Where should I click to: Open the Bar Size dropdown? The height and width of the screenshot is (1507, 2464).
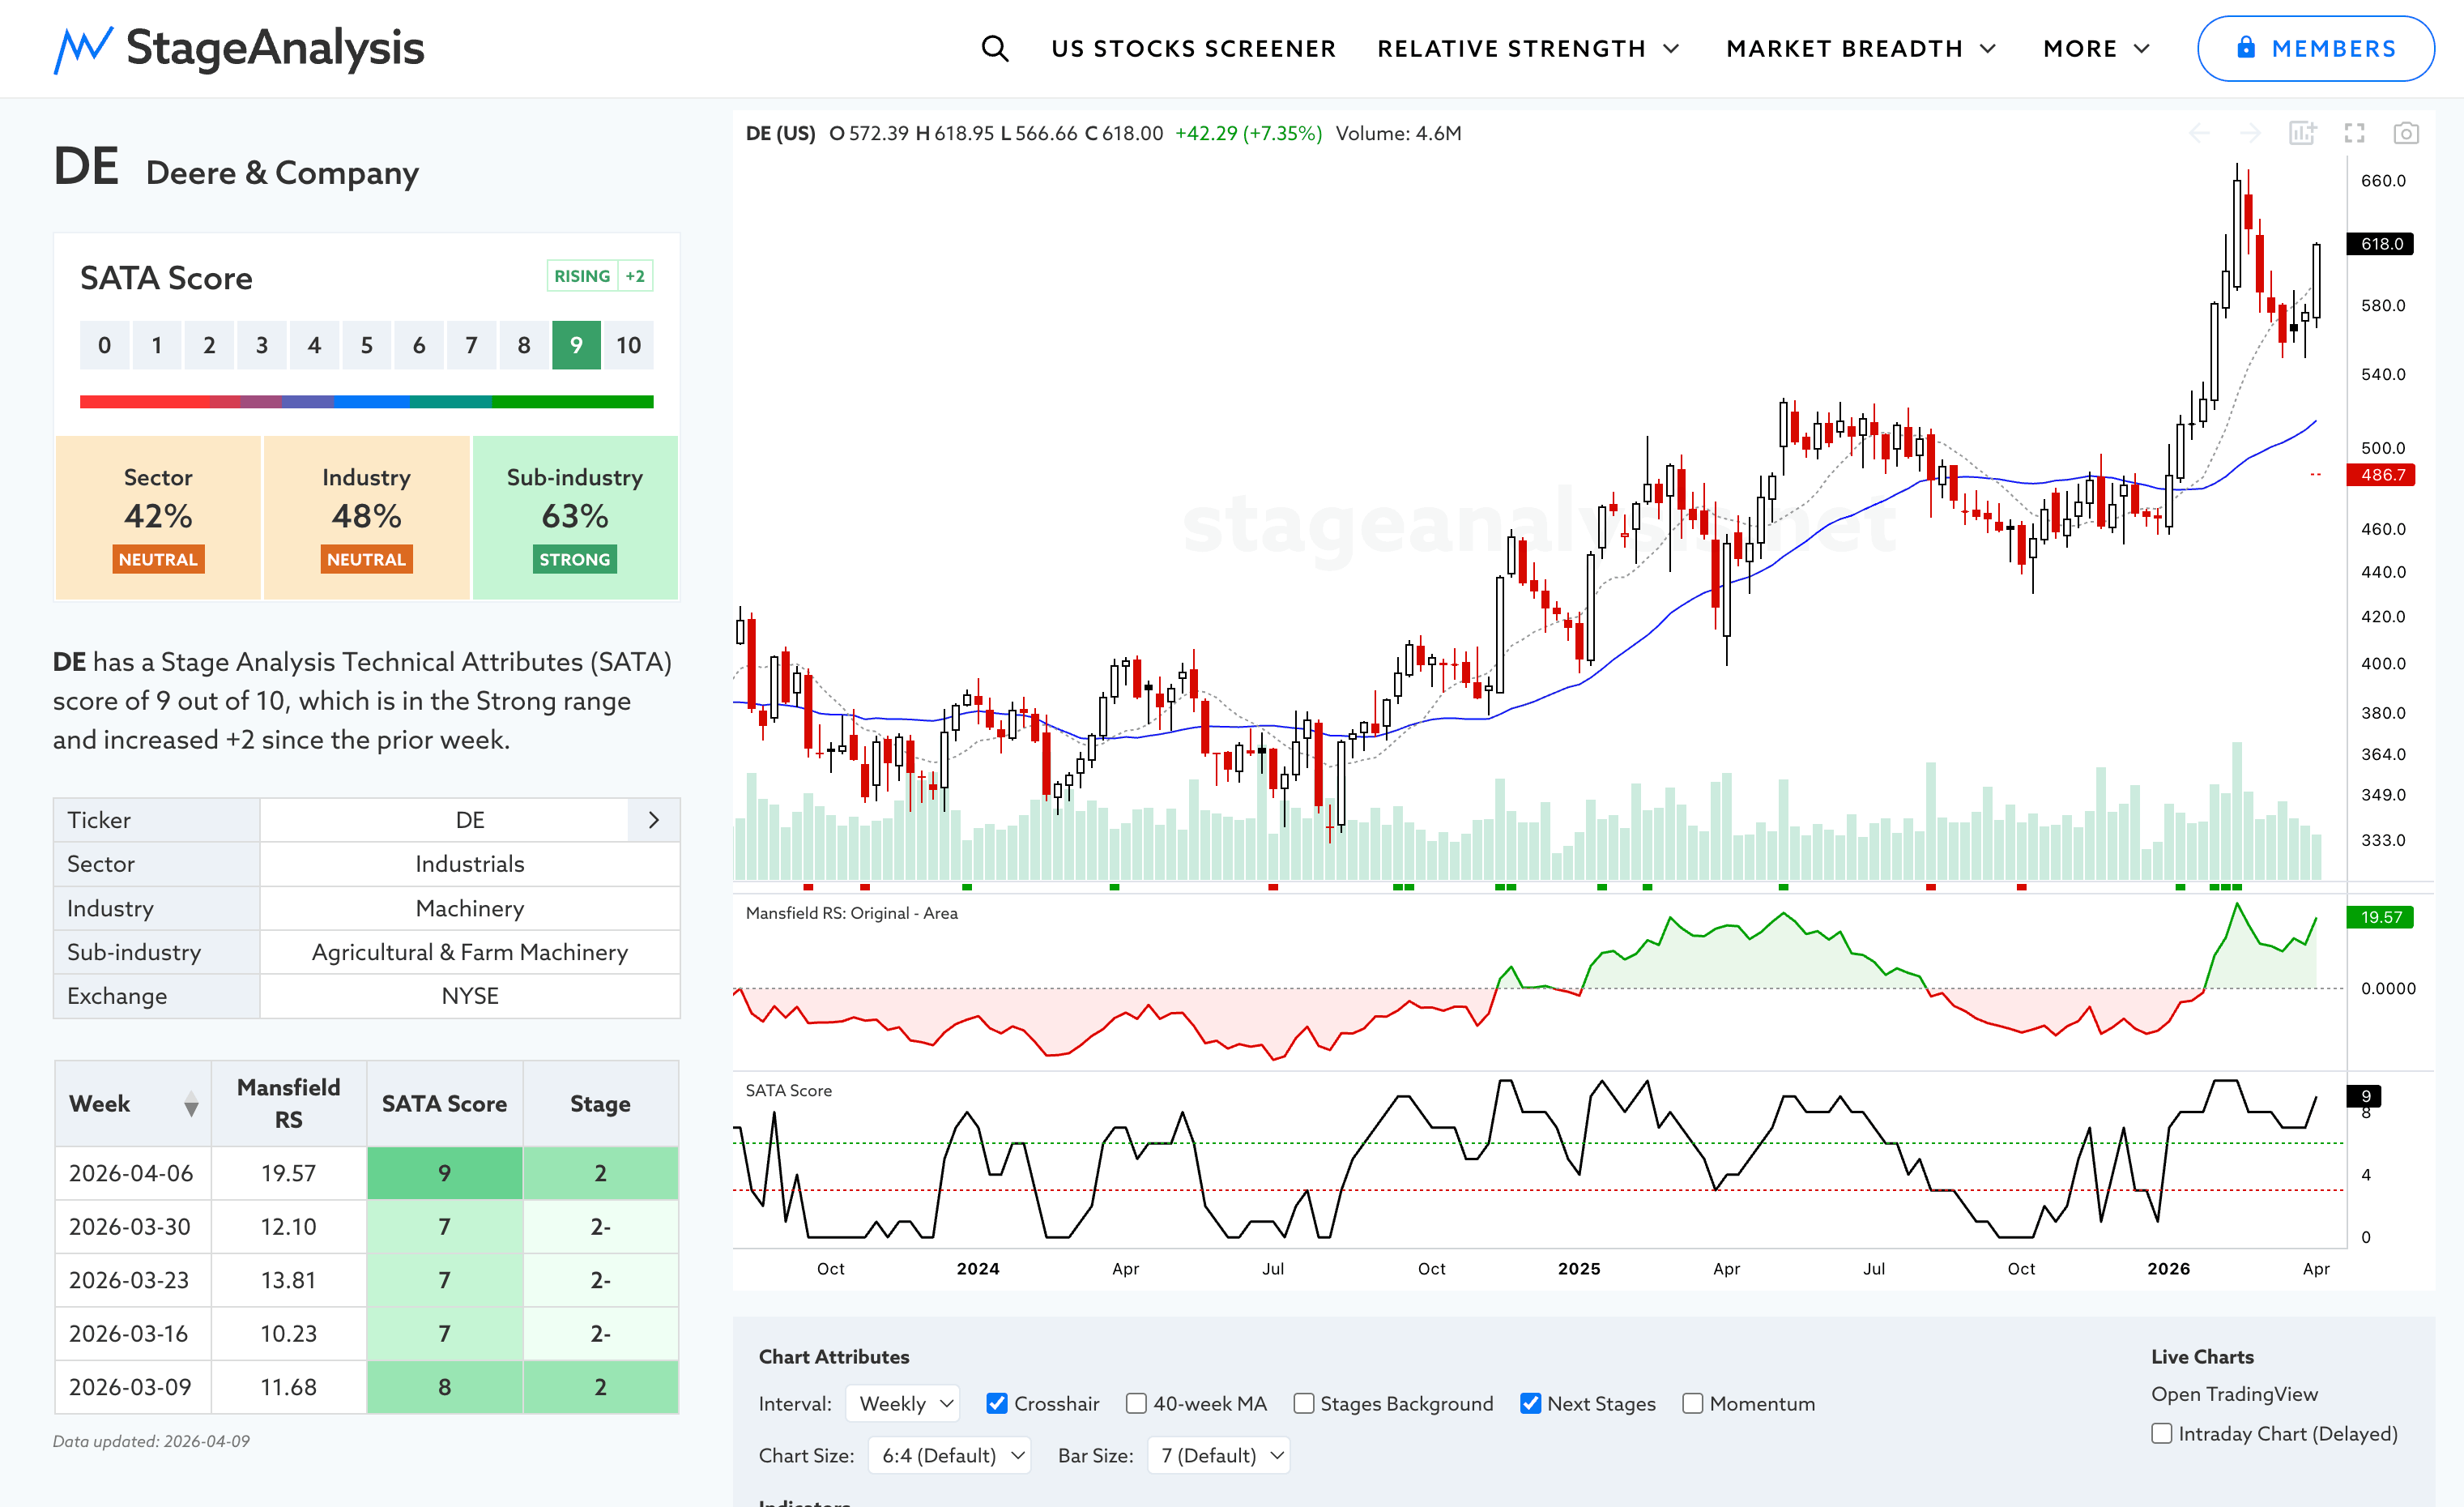(1219, 1455)
